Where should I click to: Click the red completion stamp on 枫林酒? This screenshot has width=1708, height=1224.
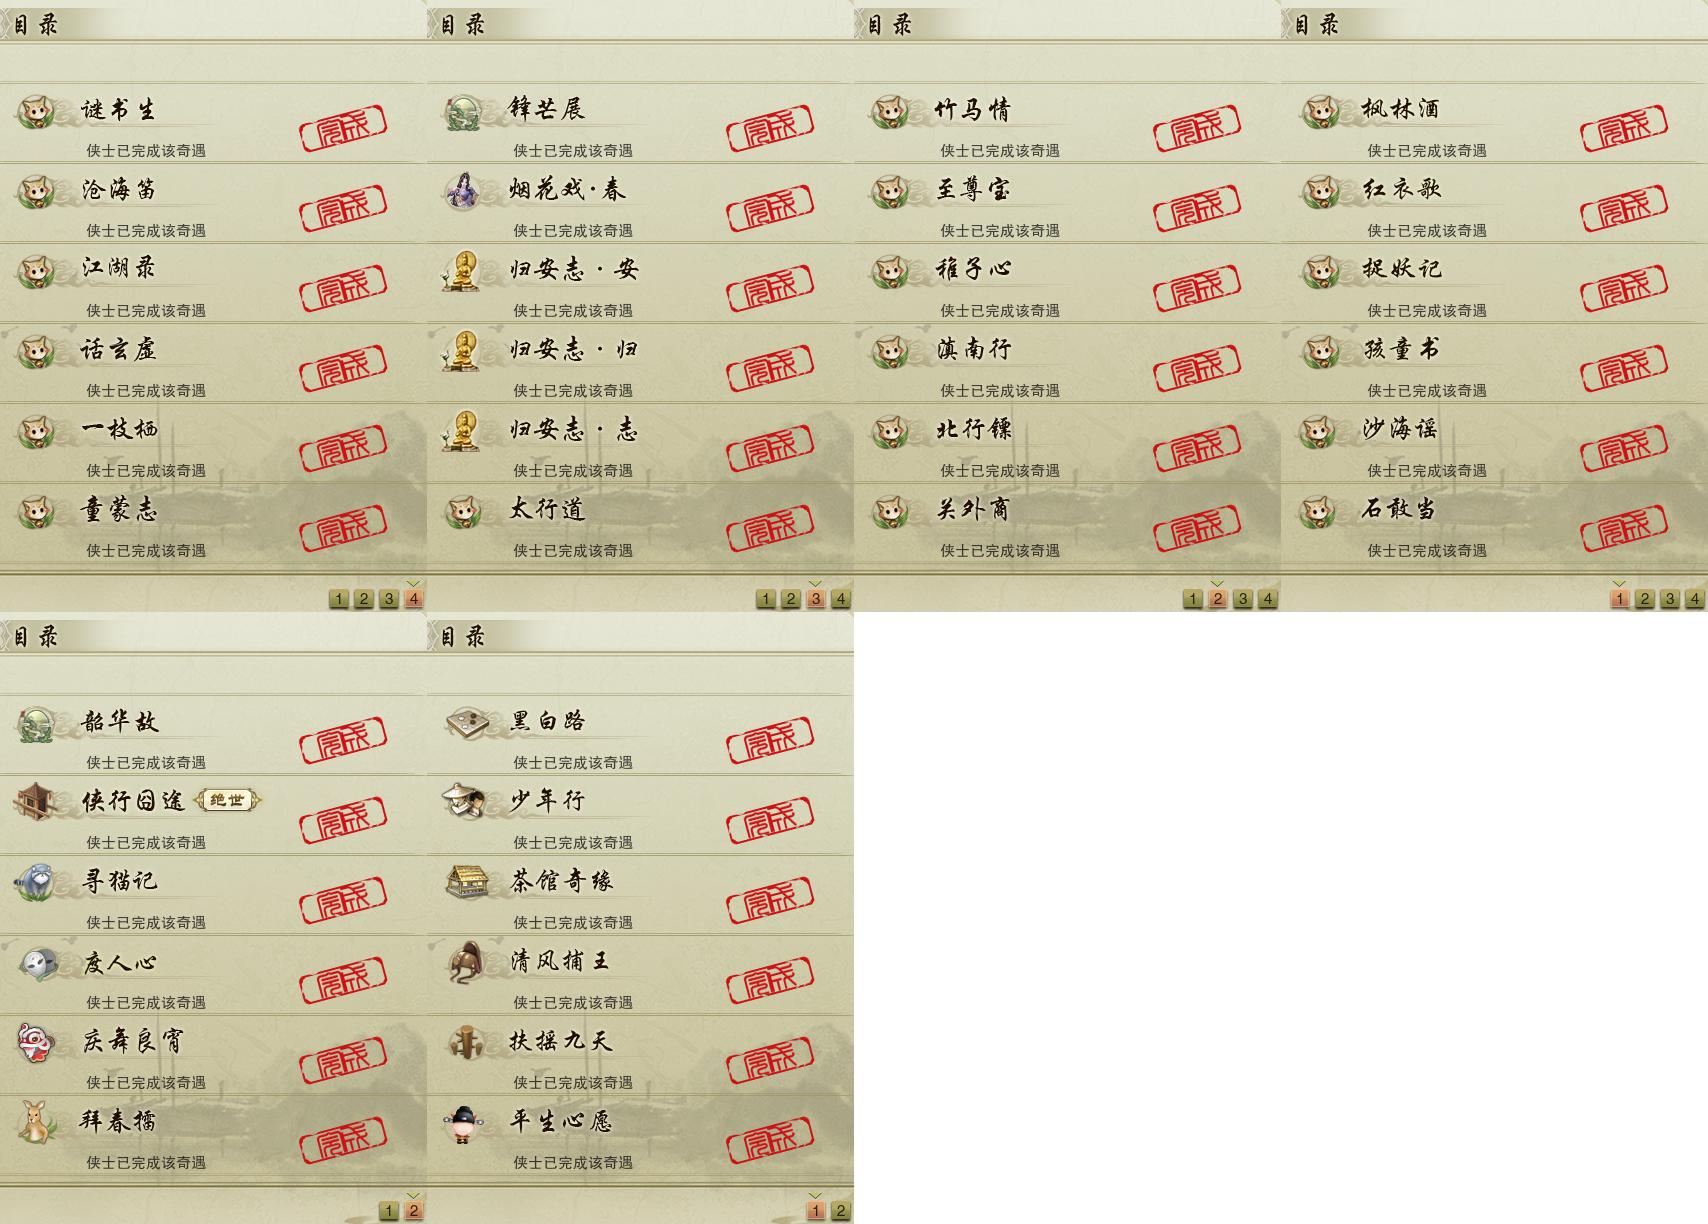tap(1623, 128)
